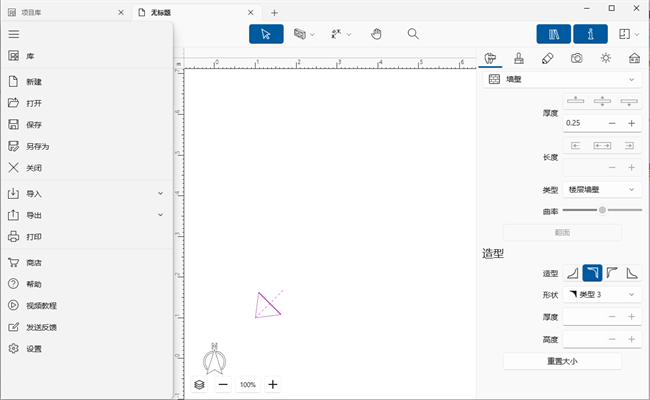Click the 打开 menu entry

click(x=87, y=103)
